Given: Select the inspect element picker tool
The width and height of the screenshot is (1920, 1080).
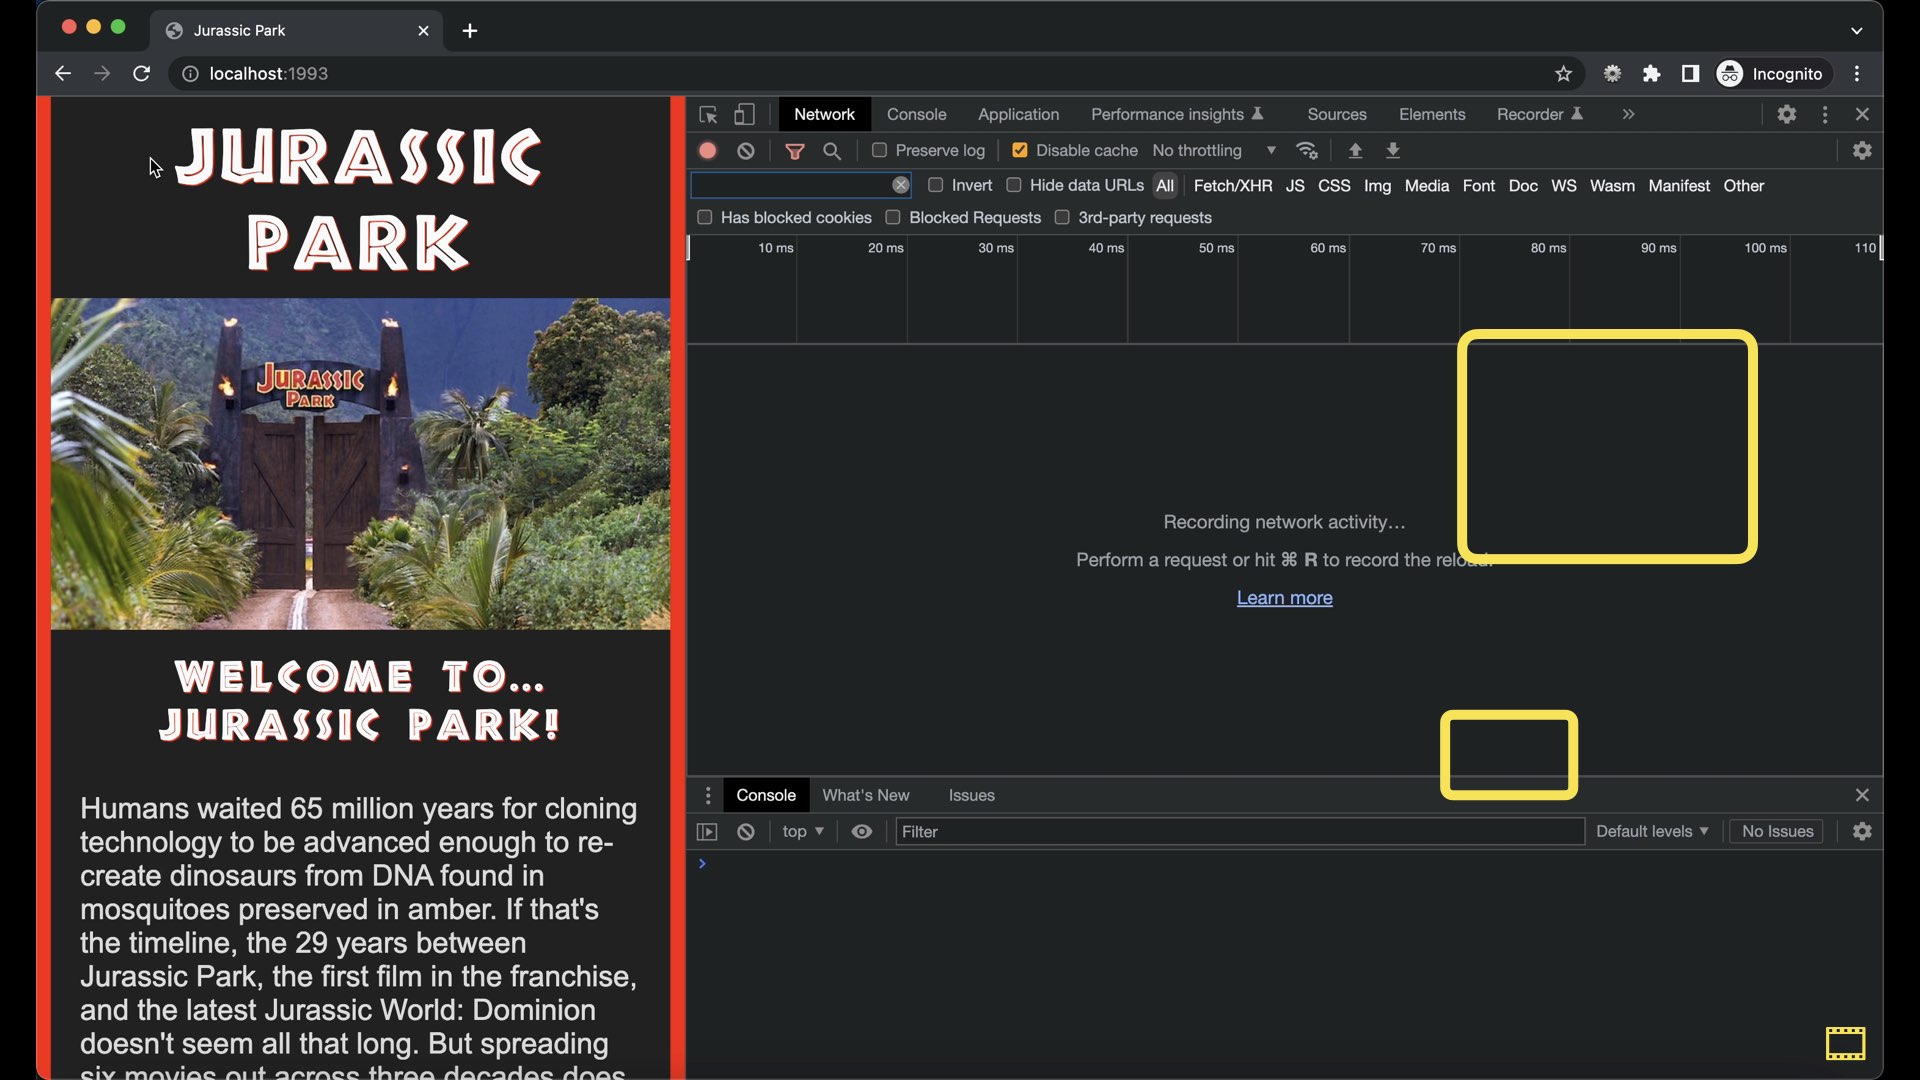Looking at the screenshot, I should [708, 115].
